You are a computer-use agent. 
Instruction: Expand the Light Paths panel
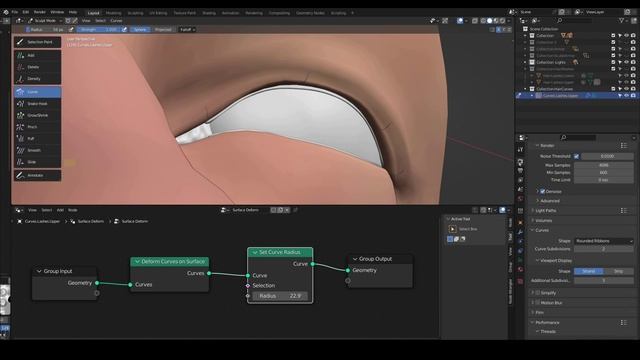[545, 211]
